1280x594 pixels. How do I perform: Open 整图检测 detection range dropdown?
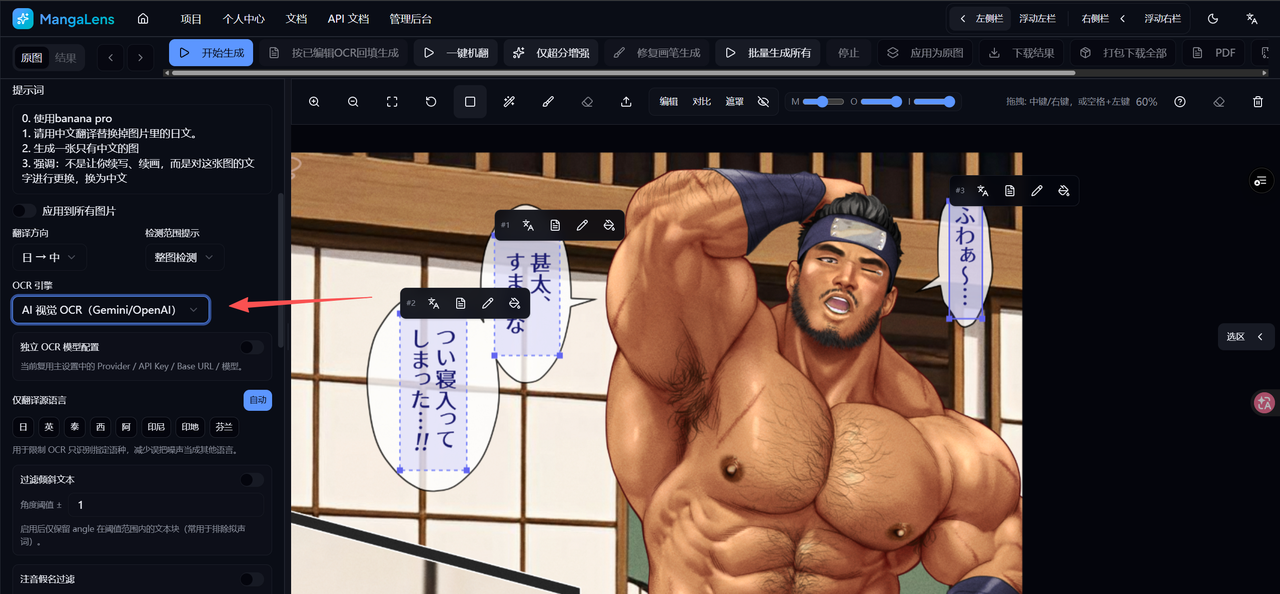[184, 257]
